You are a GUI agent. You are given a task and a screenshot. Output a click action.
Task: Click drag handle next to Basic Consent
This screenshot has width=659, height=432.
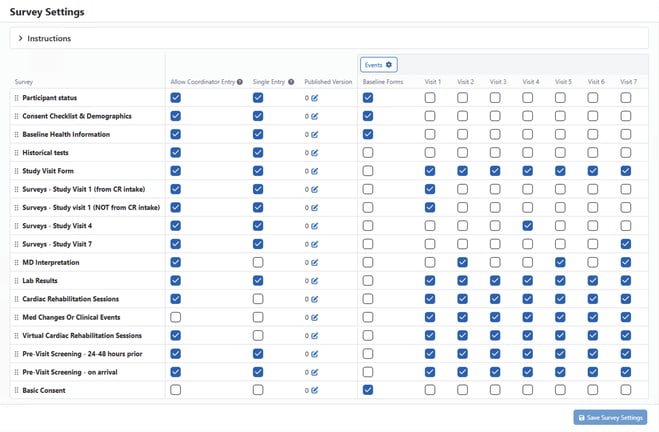16,390
